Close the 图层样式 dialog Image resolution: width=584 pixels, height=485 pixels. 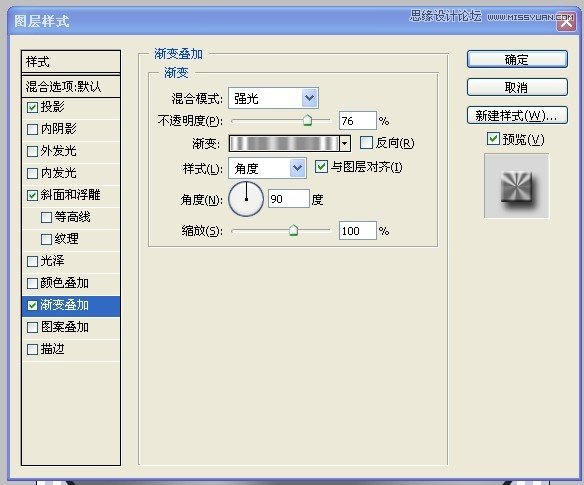pos(566,22)
